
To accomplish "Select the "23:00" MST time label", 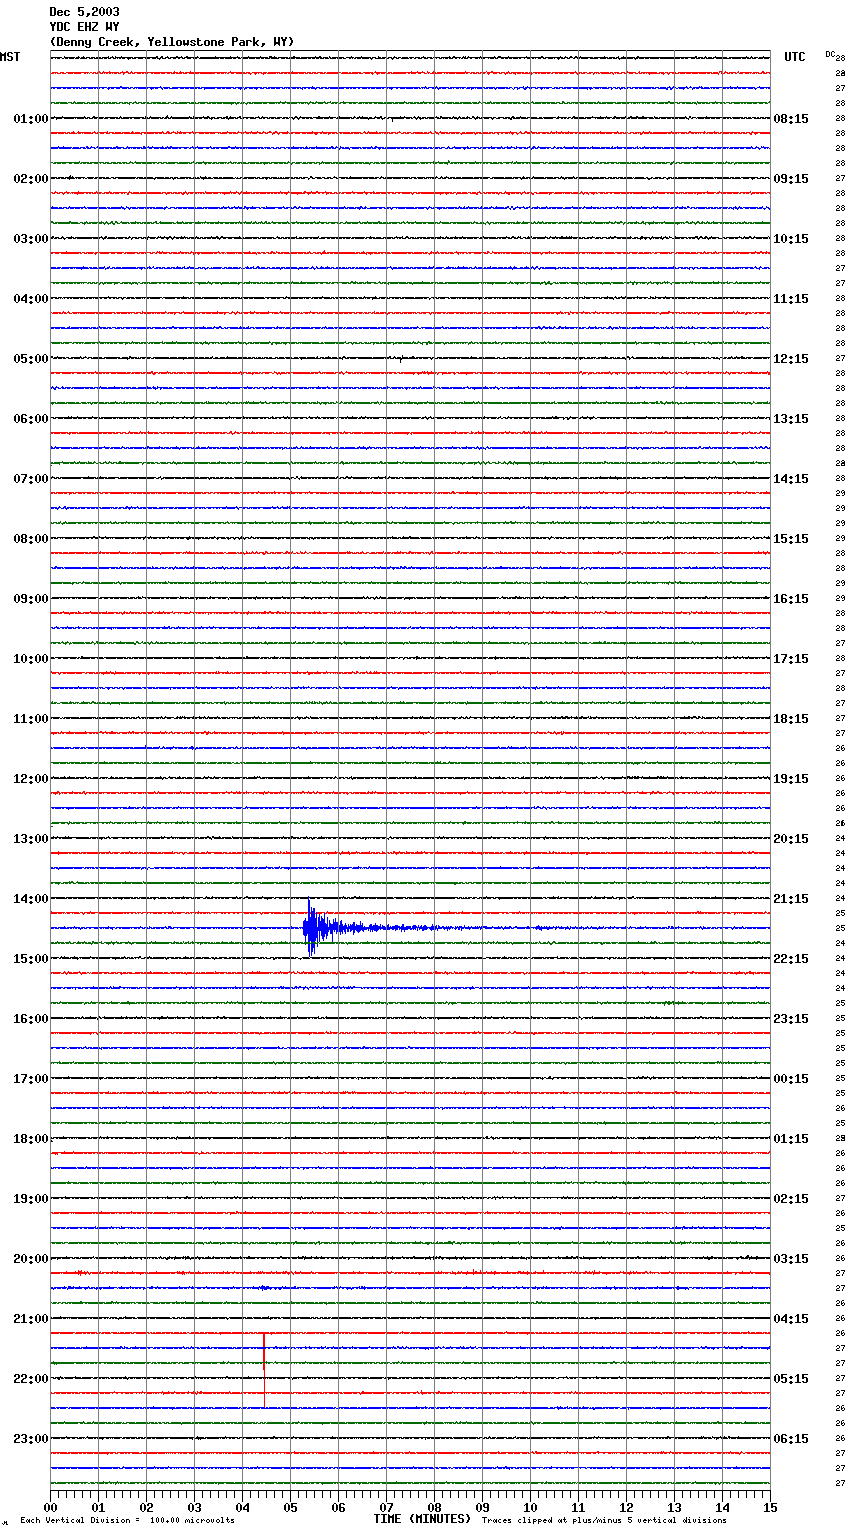I will (x=31, y=1439).
